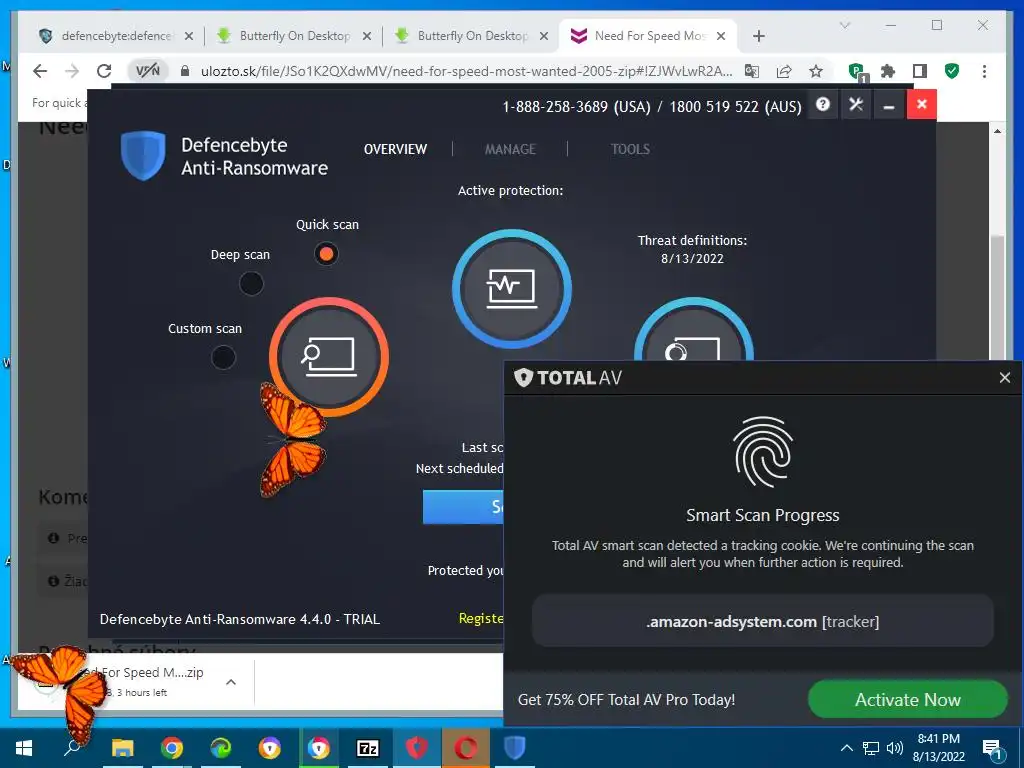Click the translate page icon
This screenshot has width=1024, height=768.
tap(752, 71)
